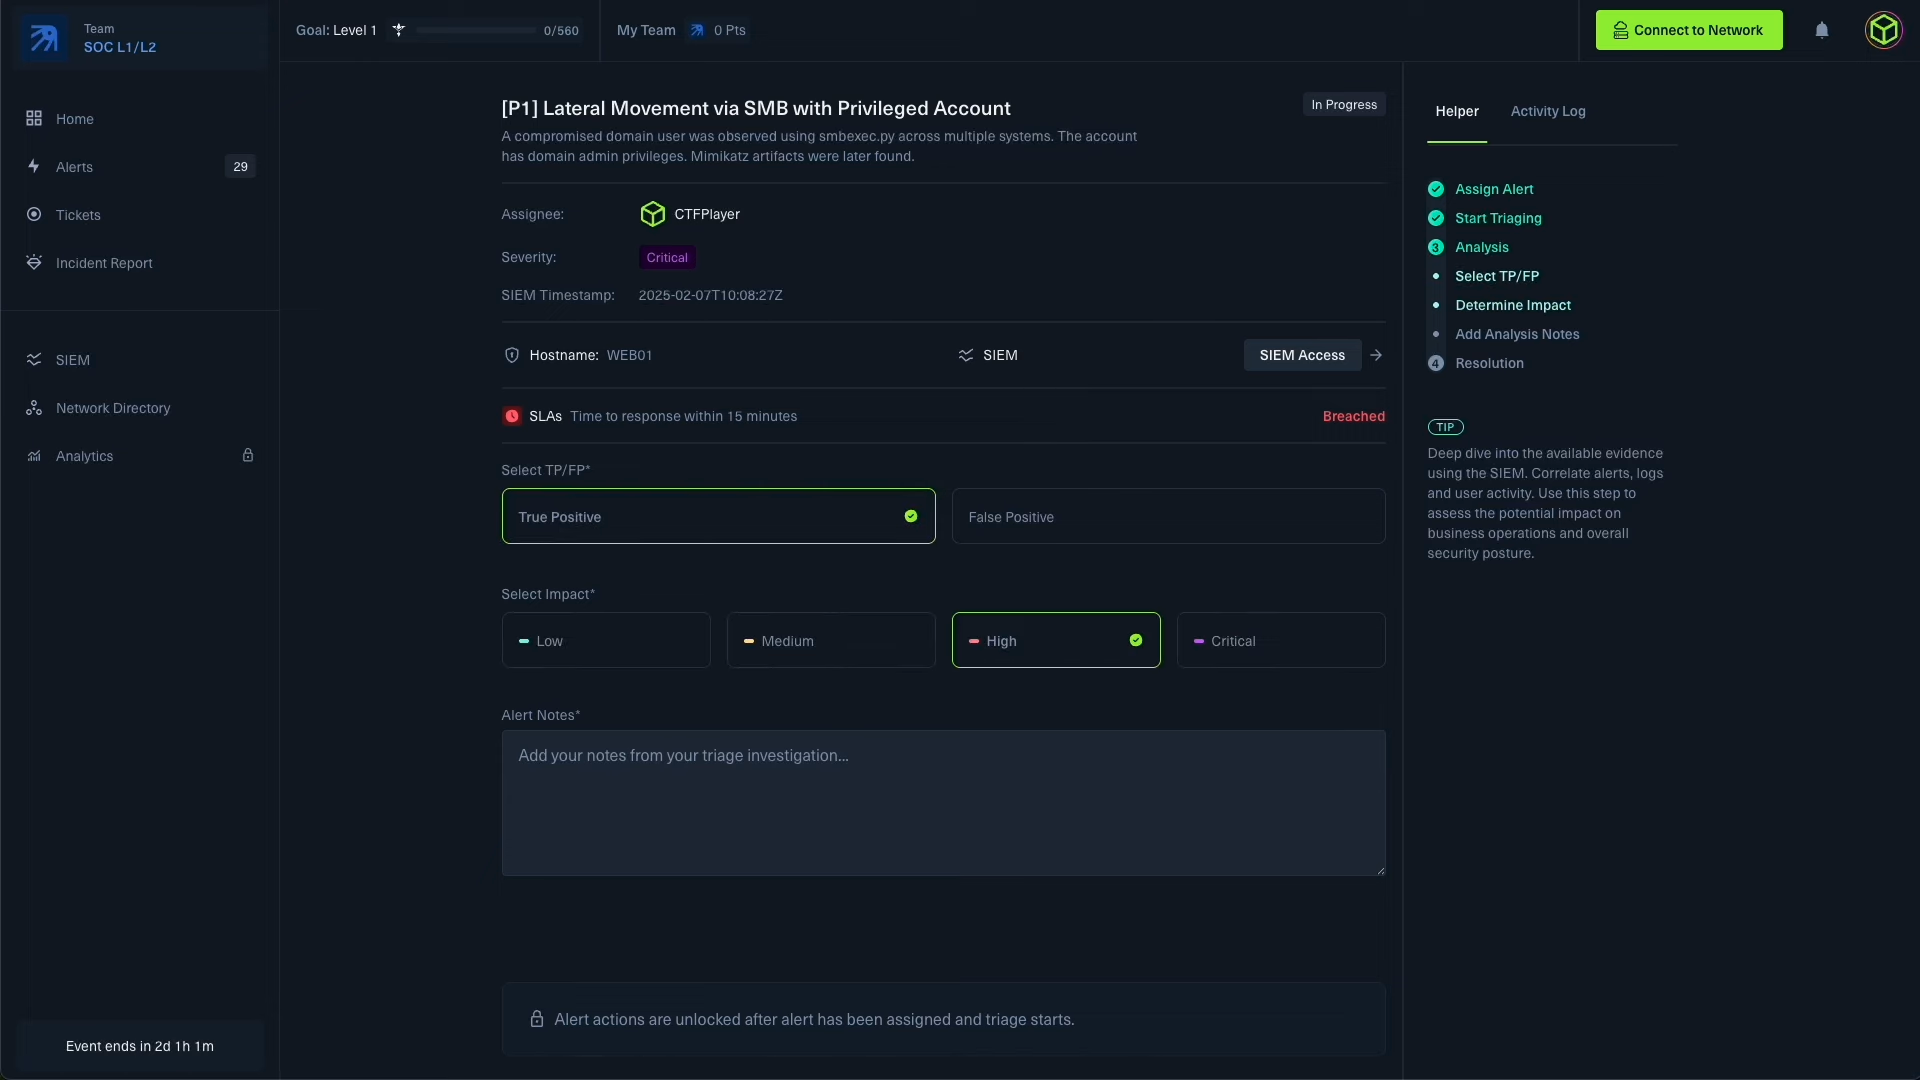
Task: Click the Tickets circle icon
Action: tap(34, 214)
